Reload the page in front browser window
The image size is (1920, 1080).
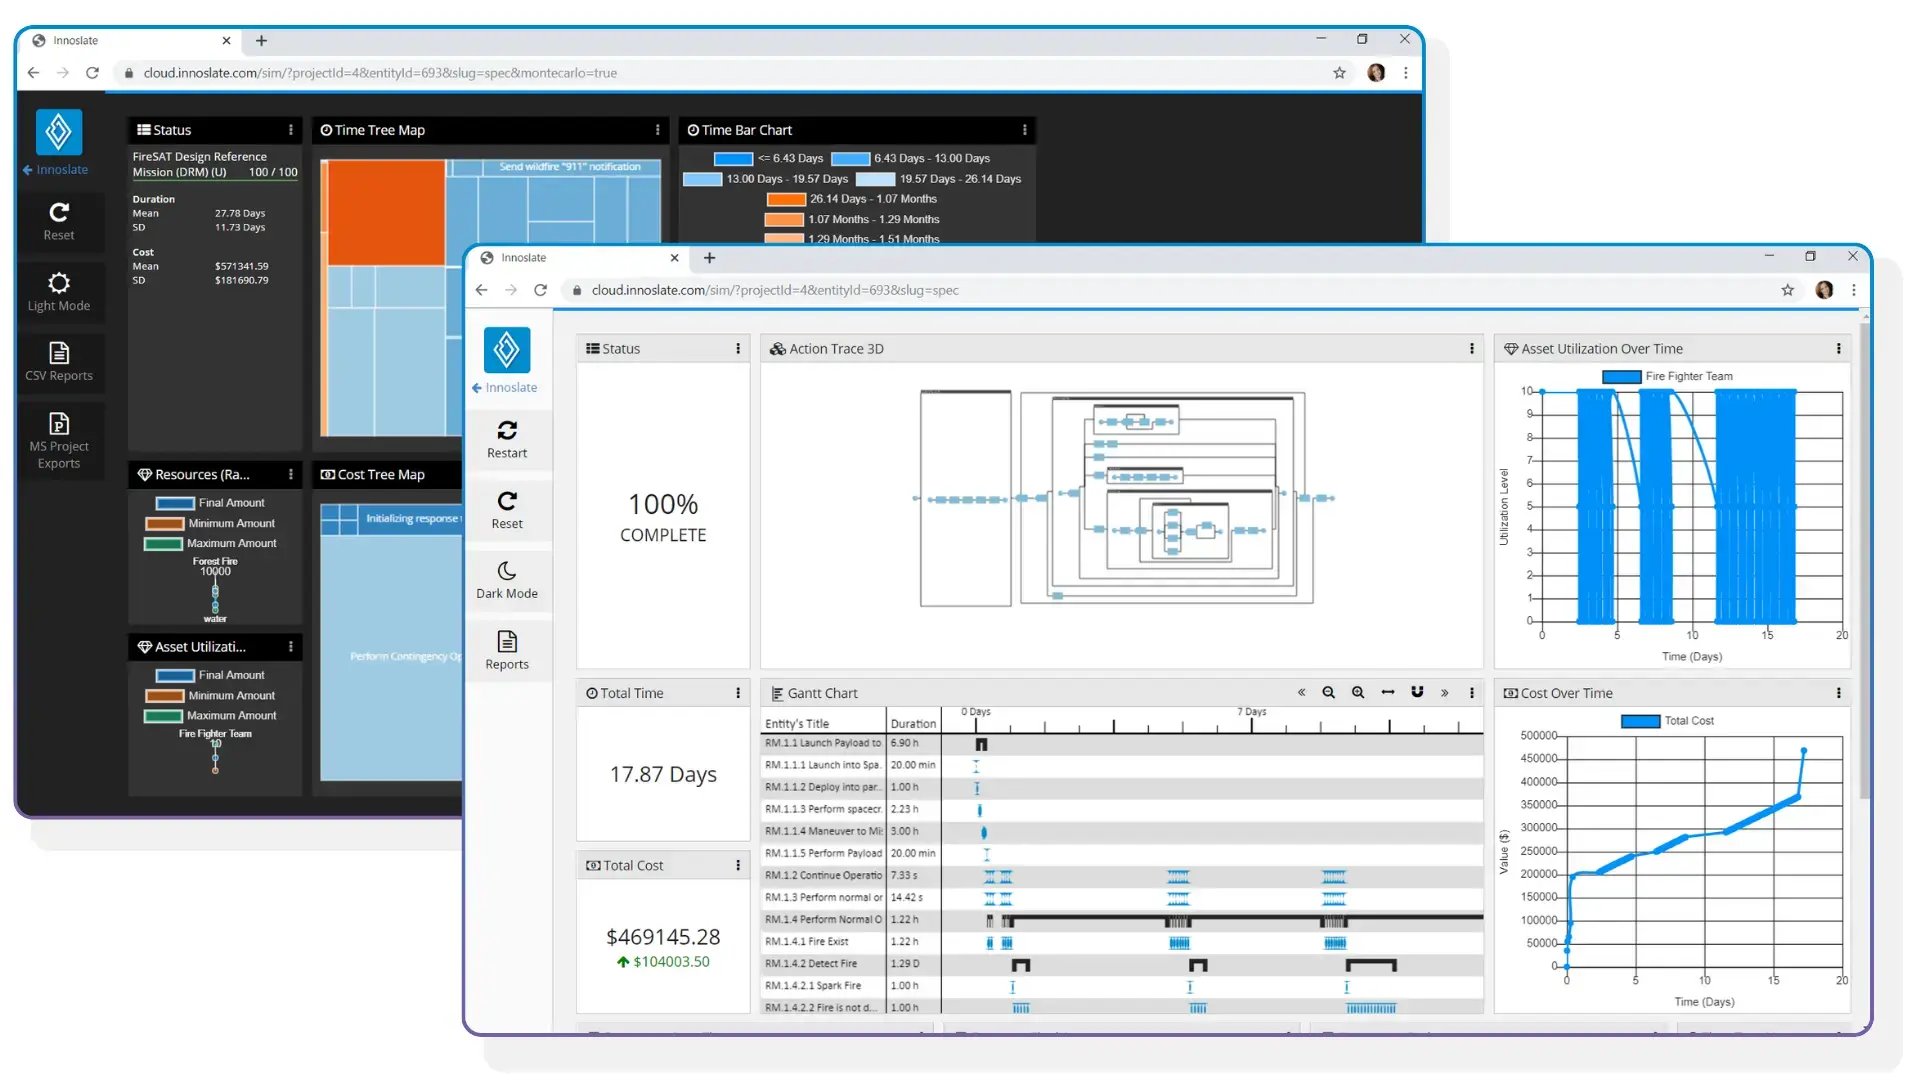point(540,290)
